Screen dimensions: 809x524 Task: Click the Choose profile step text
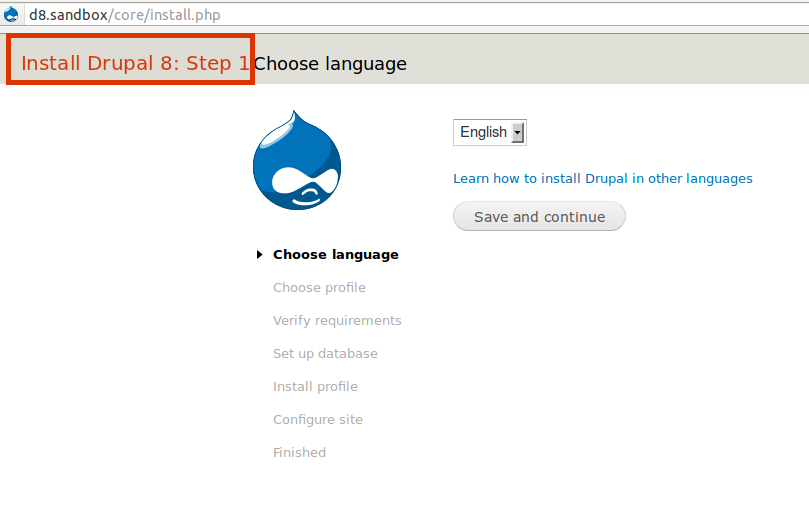pyautogui.click(x=319, y=288)
